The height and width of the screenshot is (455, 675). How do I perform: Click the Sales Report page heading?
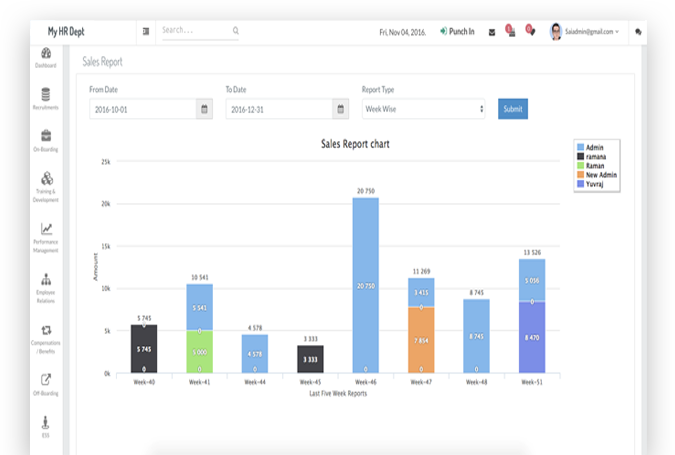coord(102,62)
